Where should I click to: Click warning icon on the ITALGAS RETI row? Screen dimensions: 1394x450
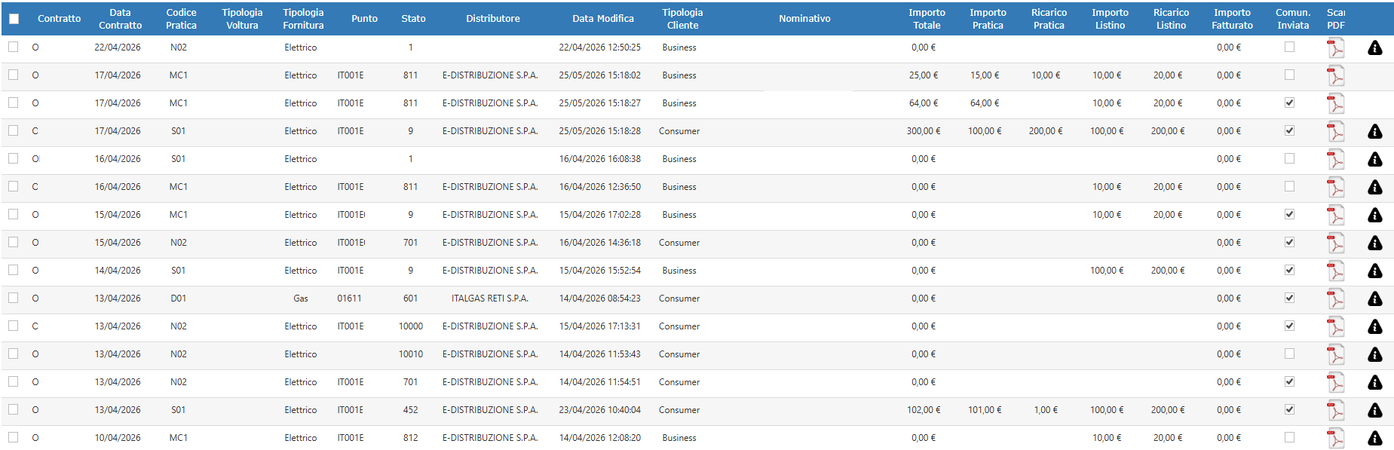1375,299
